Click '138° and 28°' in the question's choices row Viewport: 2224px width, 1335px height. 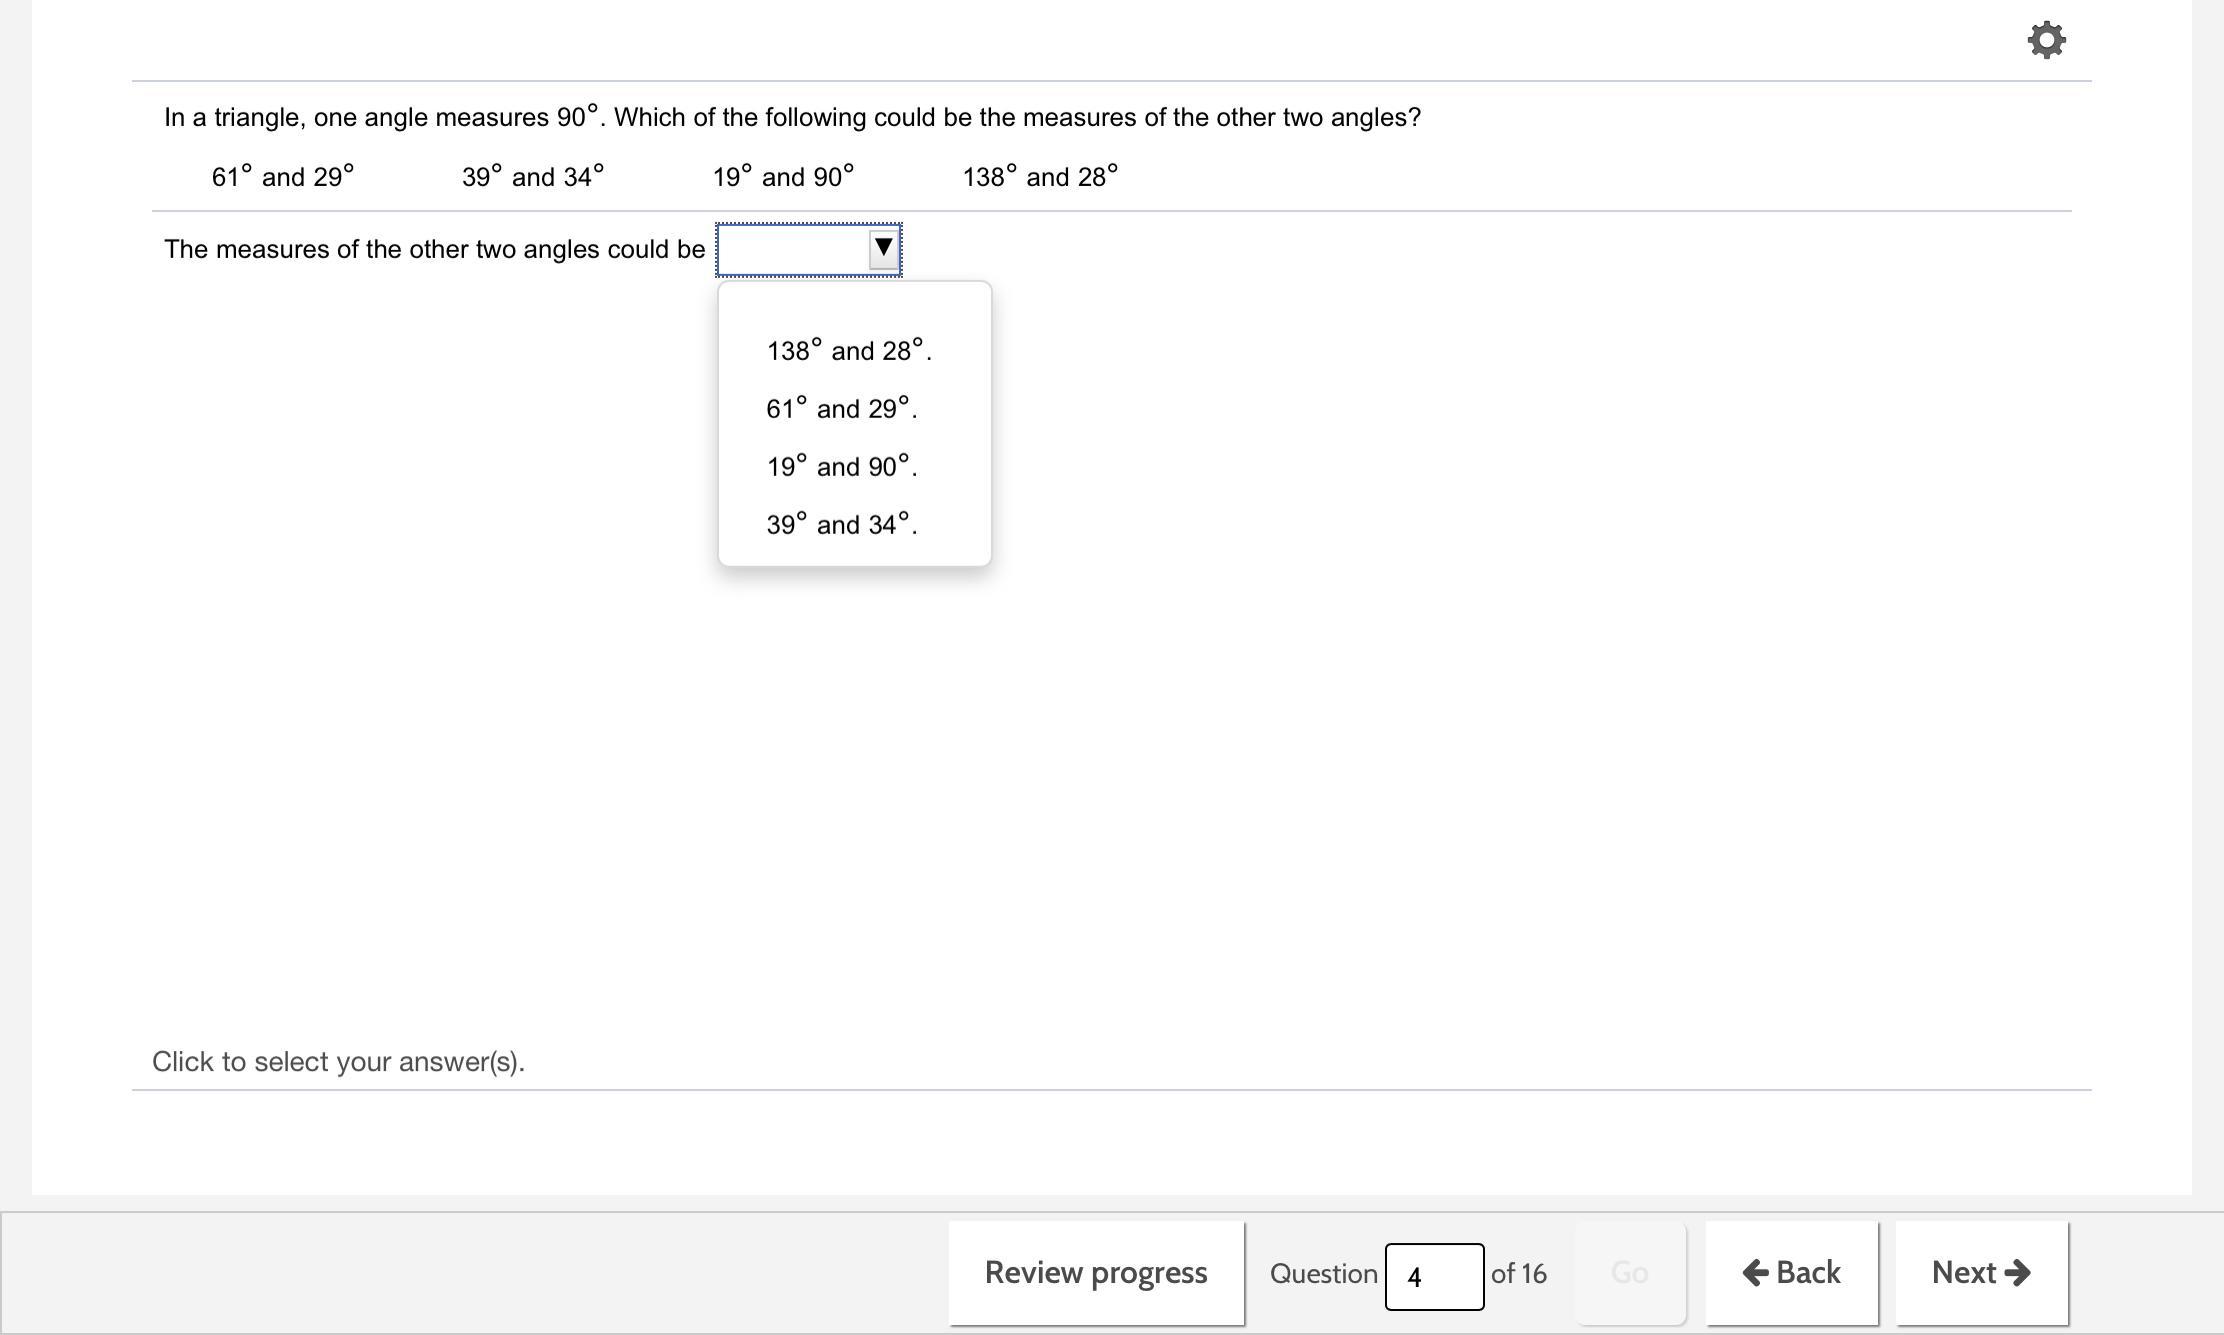1040,177
